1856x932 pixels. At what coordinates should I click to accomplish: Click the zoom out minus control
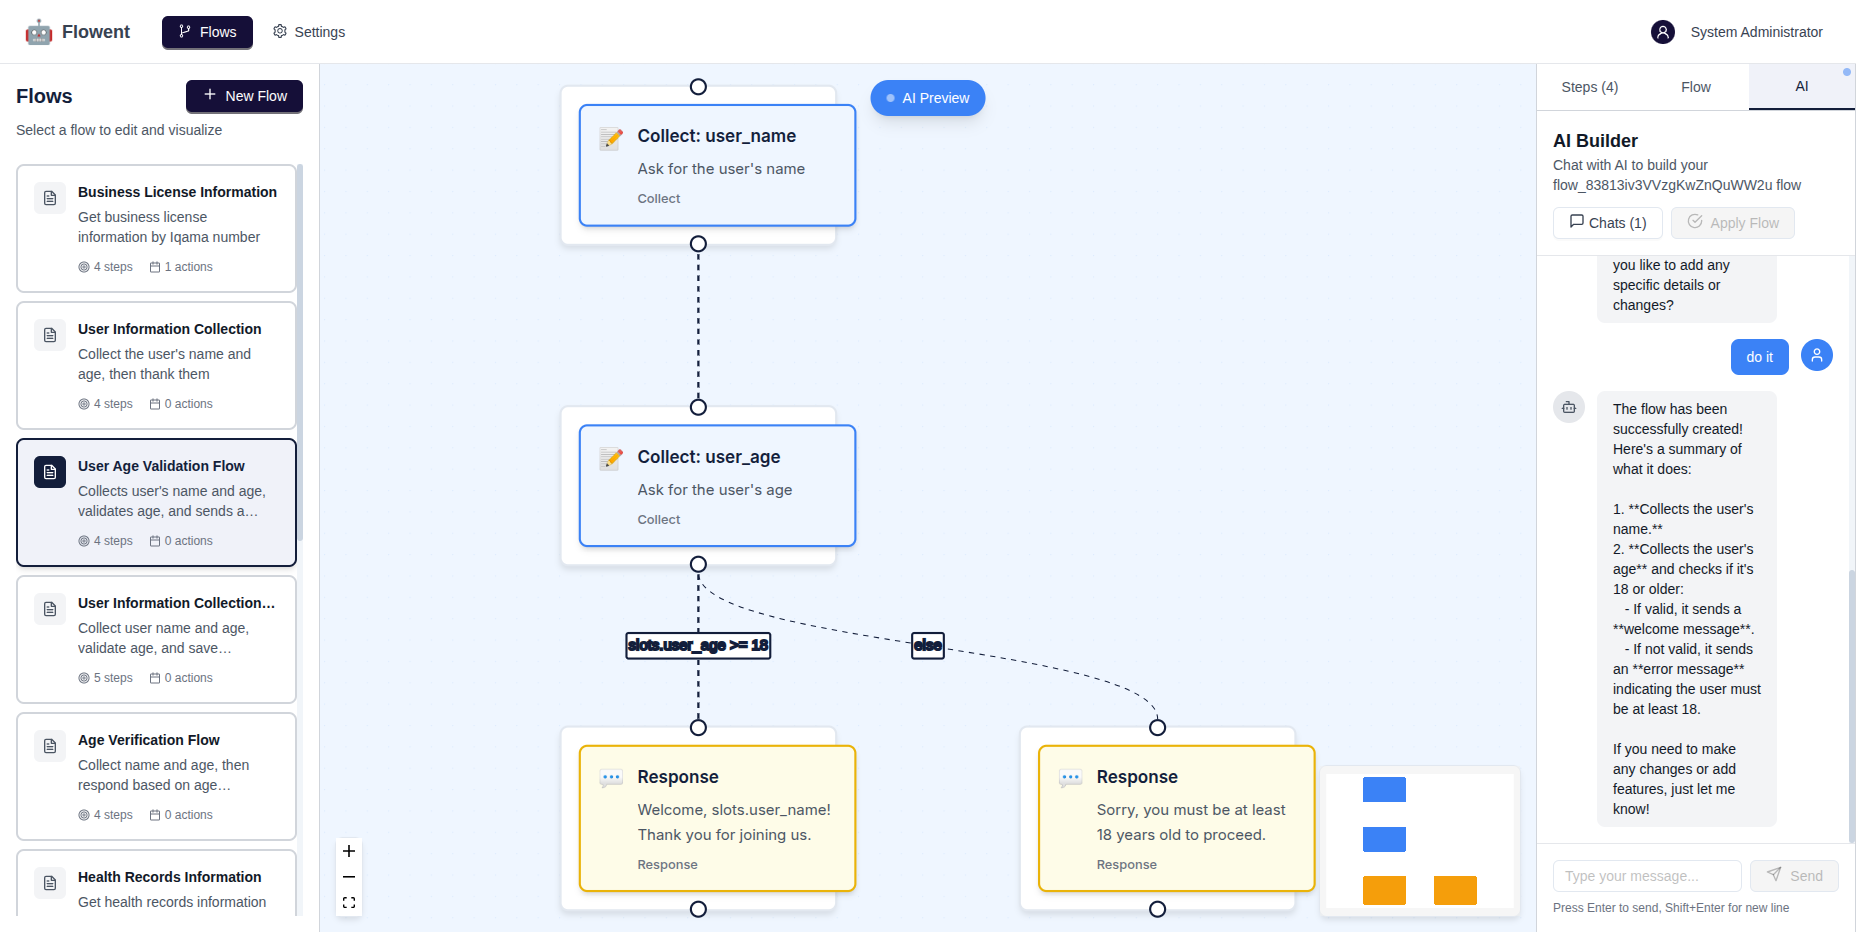(x=349, y=877)
